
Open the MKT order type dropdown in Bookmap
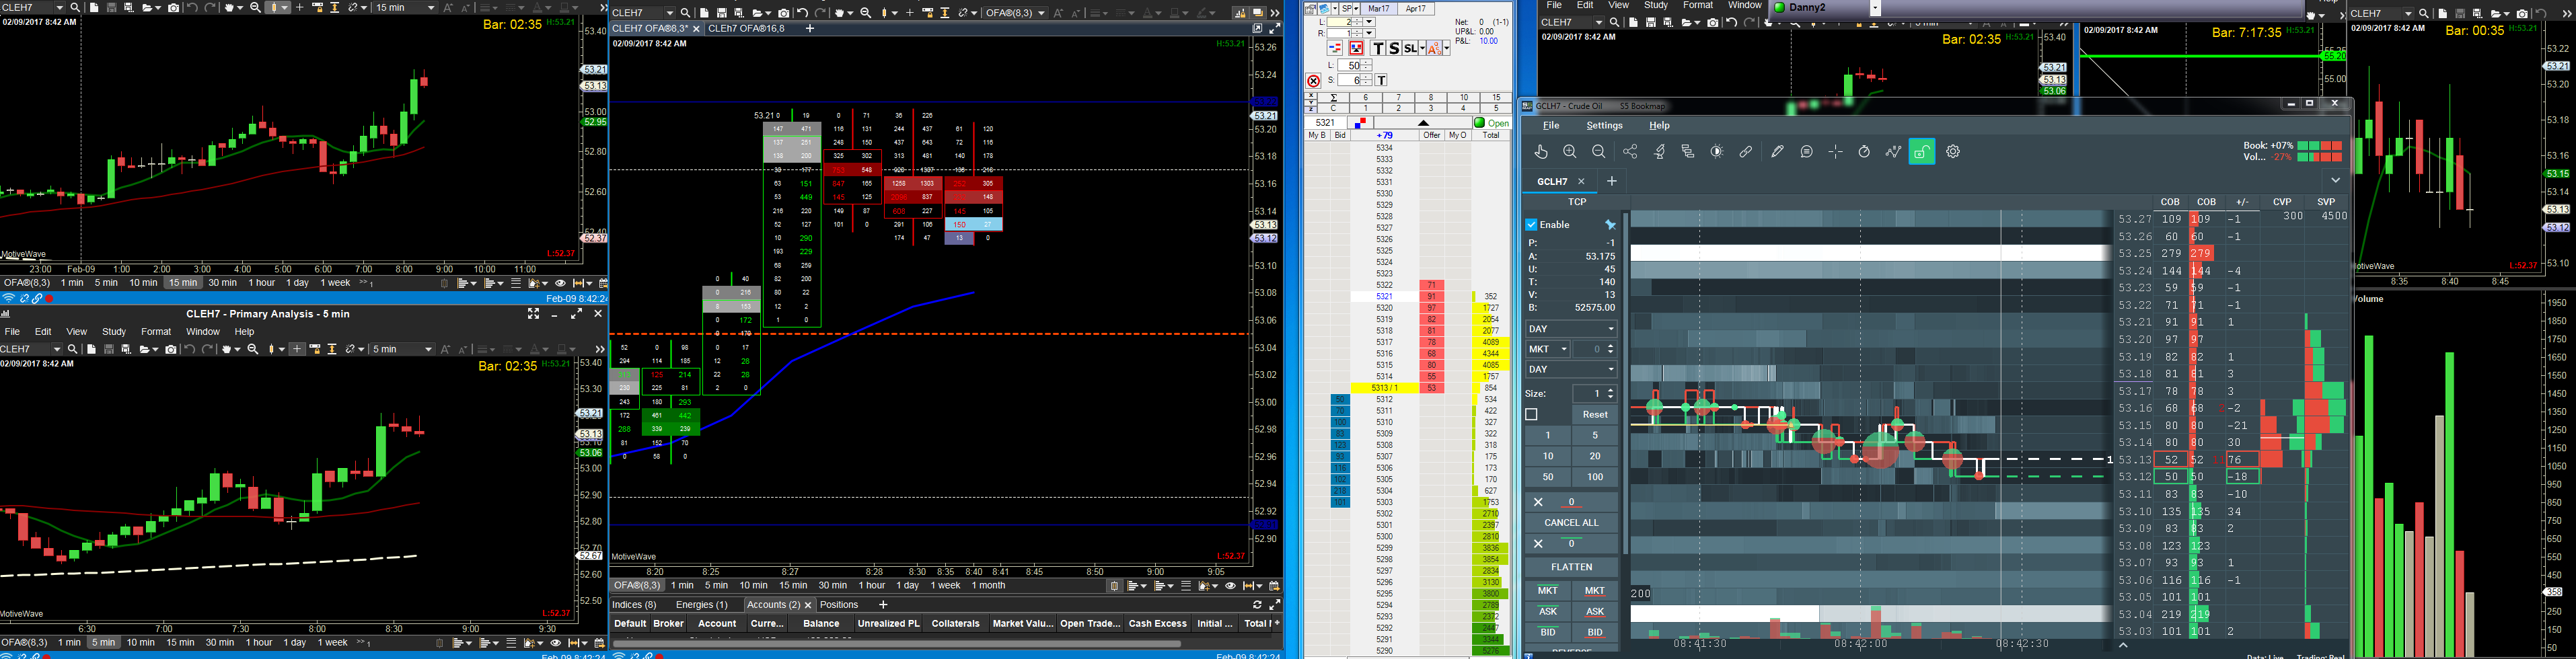[x=1548, y=349]
